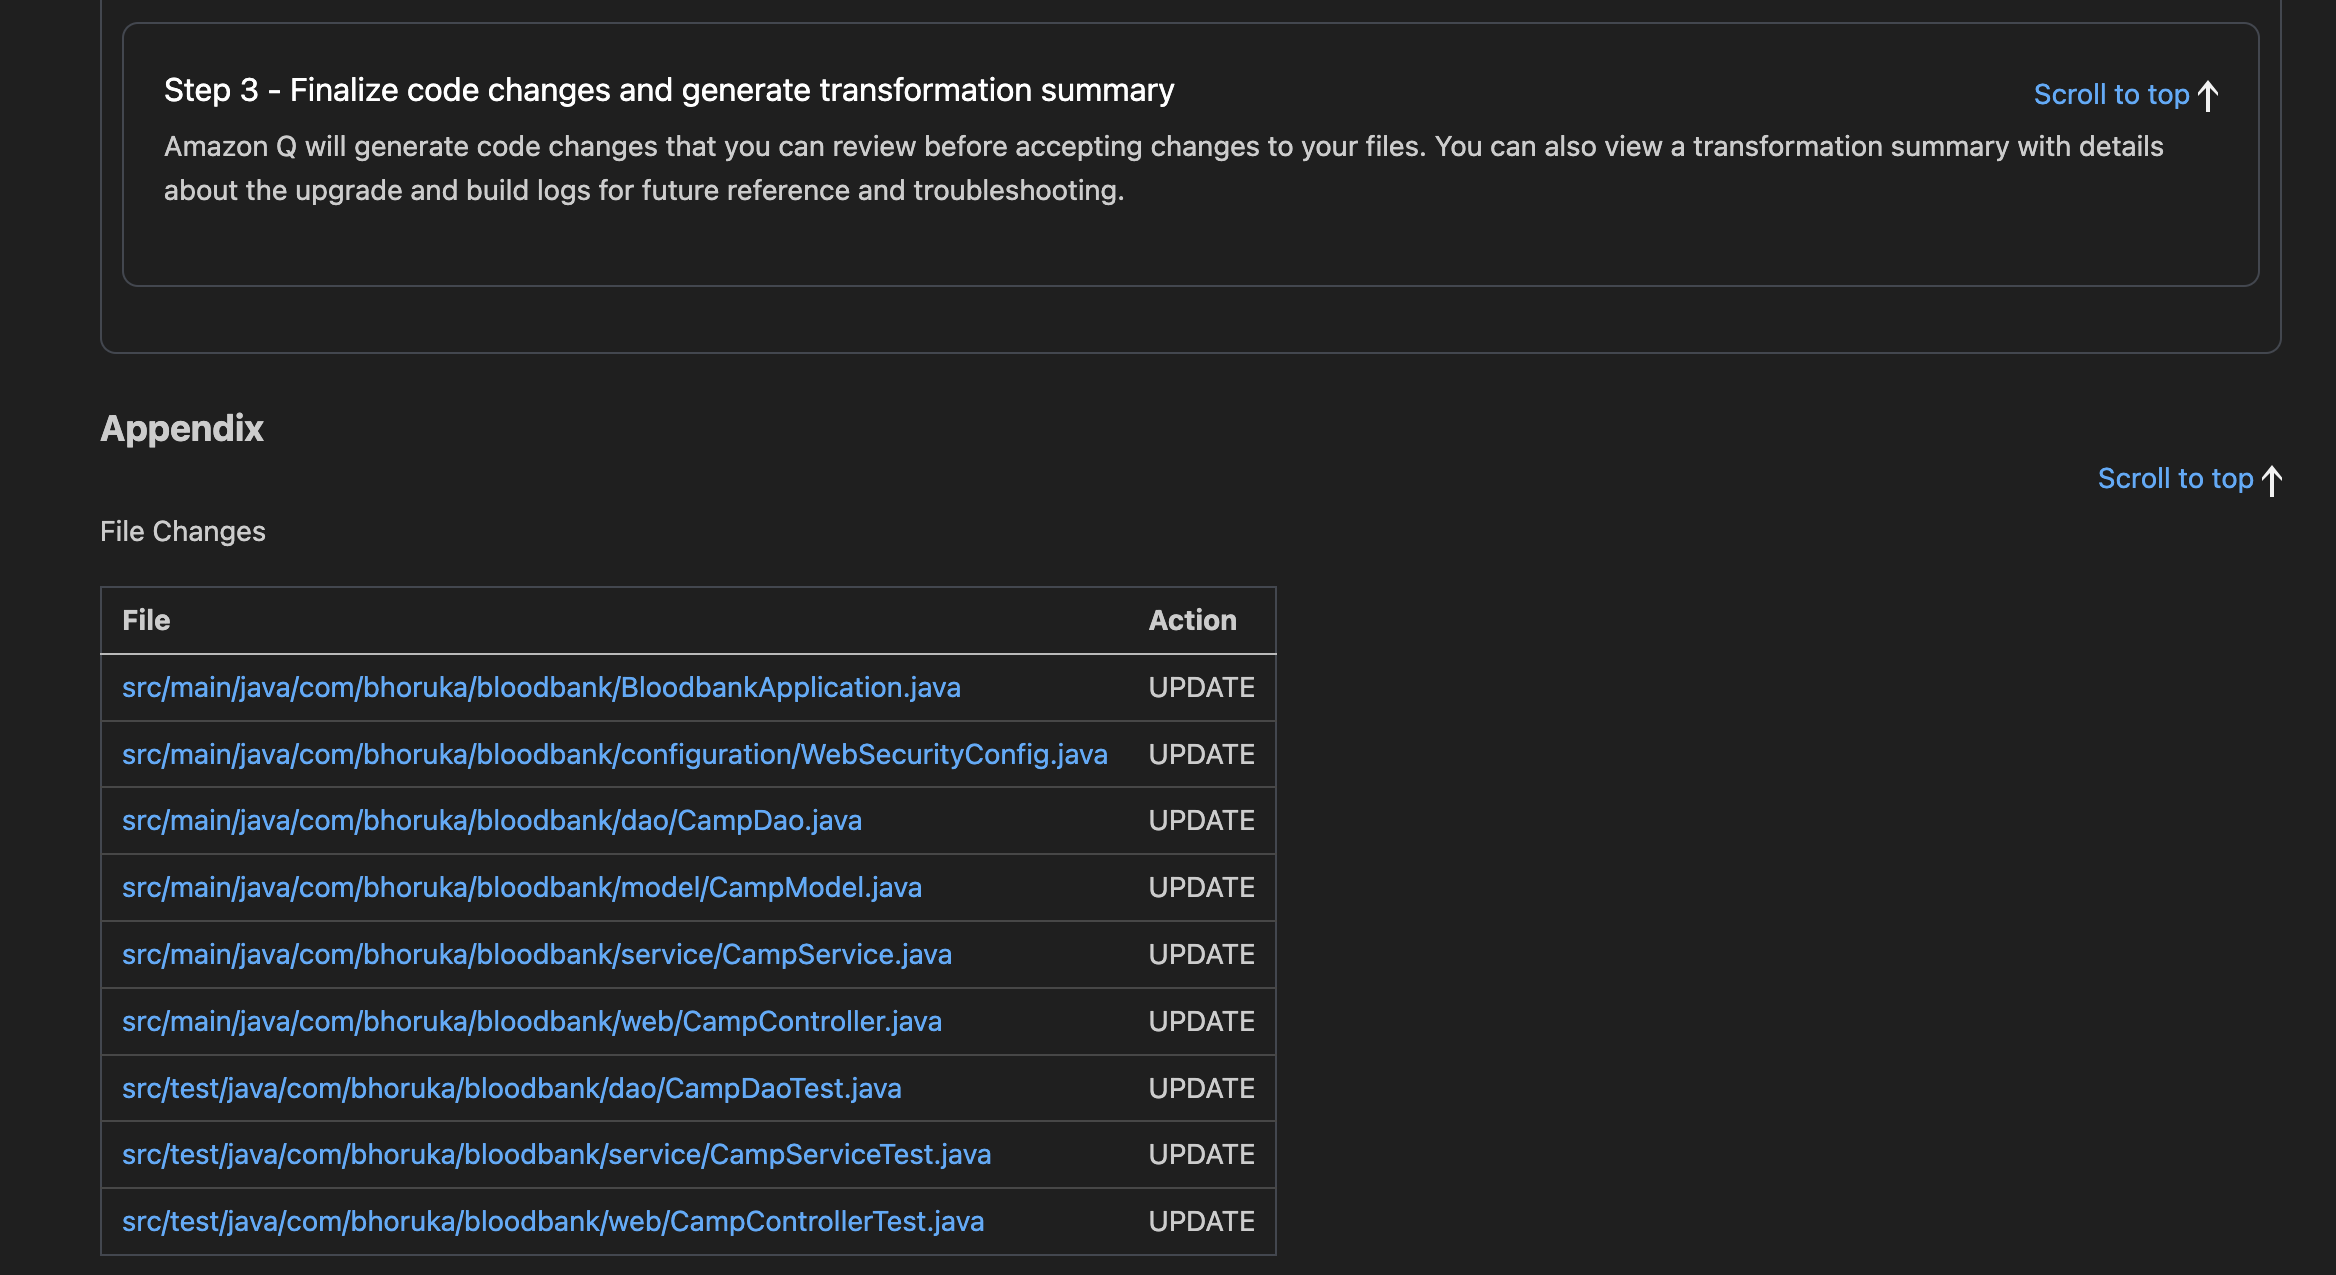Open BloodbankApplication.java file link

541,687
